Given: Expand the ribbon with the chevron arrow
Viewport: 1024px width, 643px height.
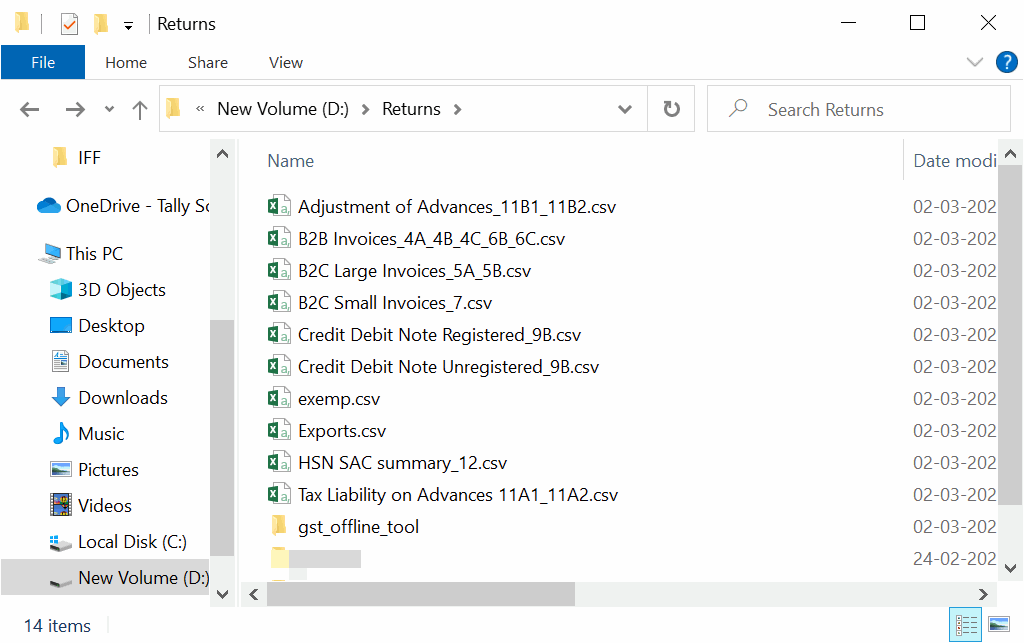Looking at the screenshot, I should [974, 62].
